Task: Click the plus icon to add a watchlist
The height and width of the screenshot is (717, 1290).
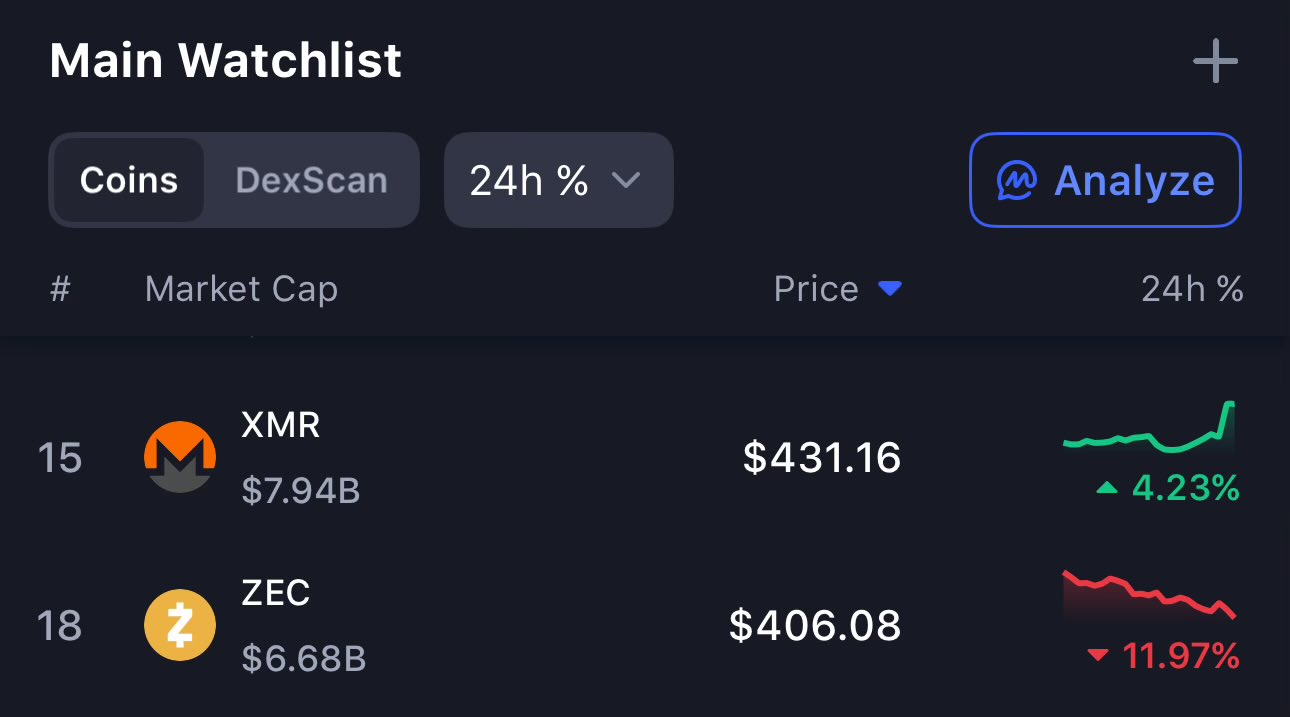Action: tap(1215, 62)
